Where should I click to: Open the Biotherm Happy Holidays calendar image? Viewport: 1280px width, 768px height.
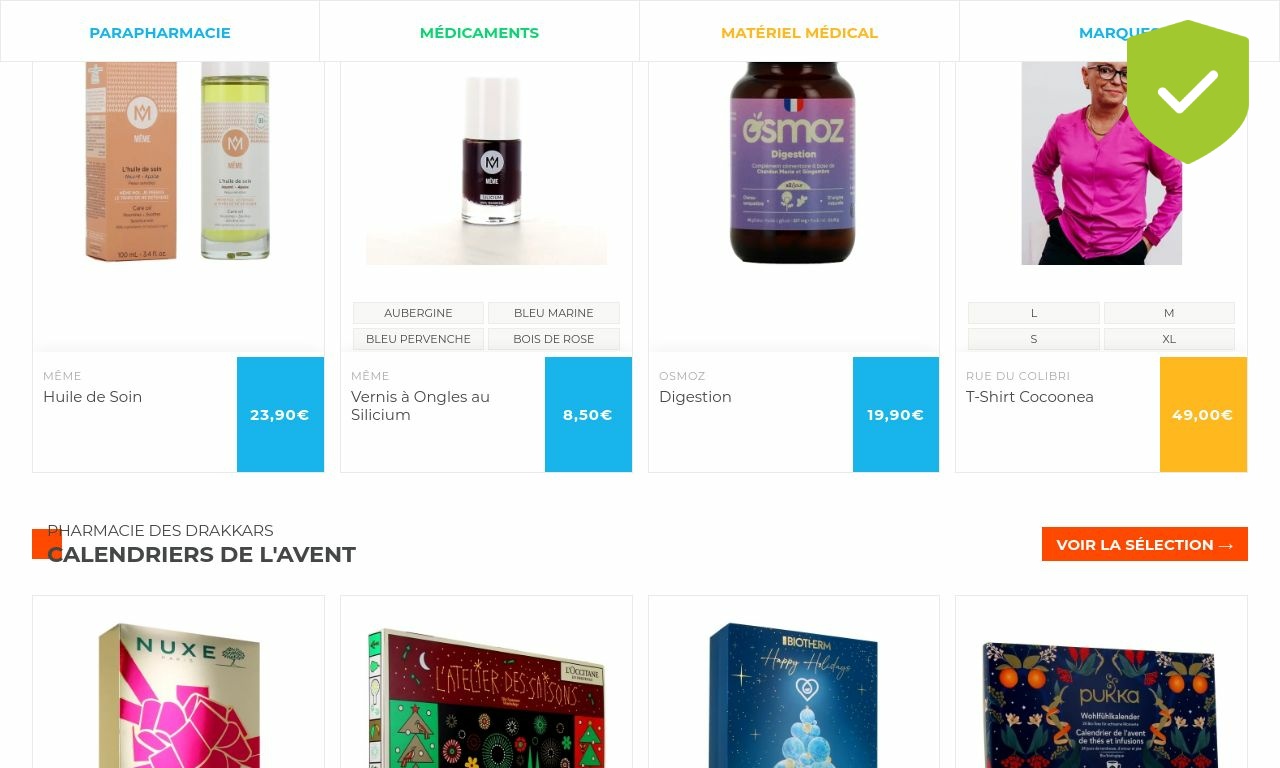(x=794, y=695)
